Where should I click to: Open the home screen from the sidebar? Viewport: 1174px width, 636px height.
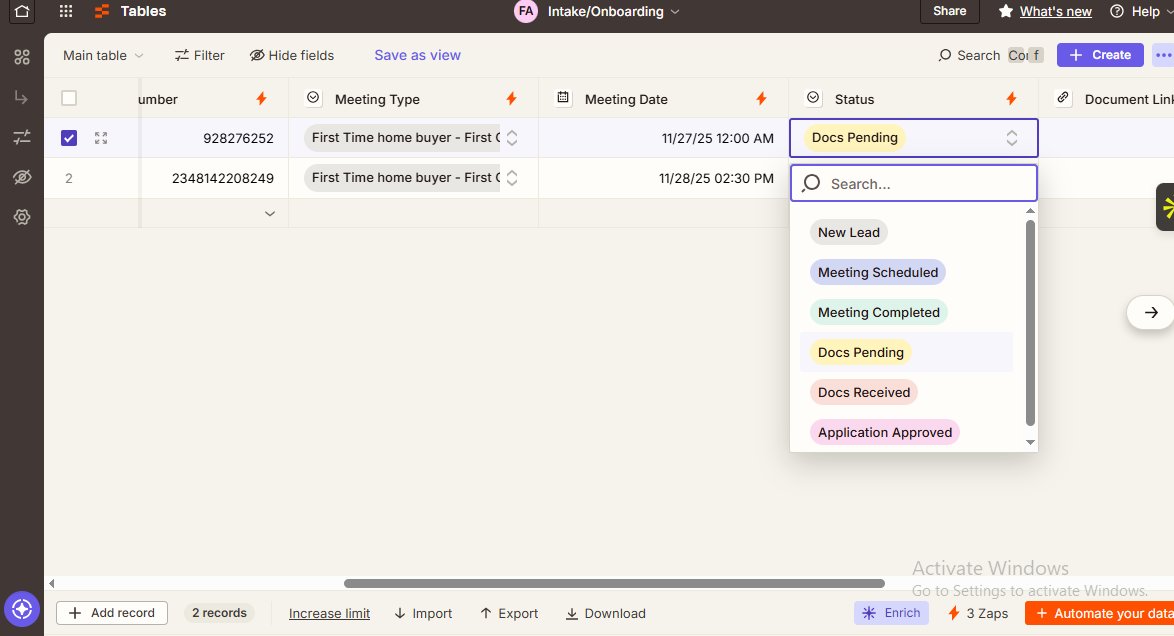[21, 11]
